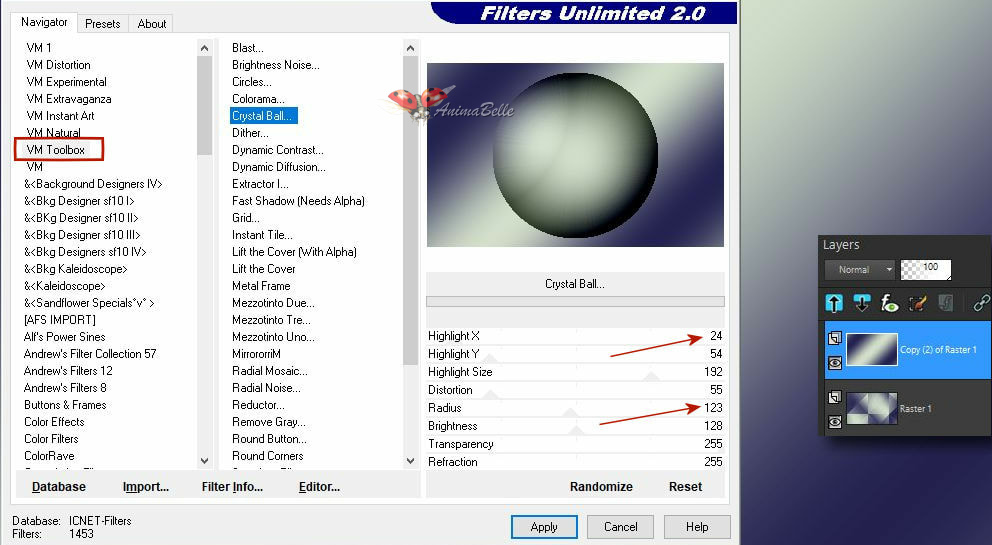Click the Highlight Size slider
The image size is (992, 545).
pyautogui.click(x=575, y=372)
